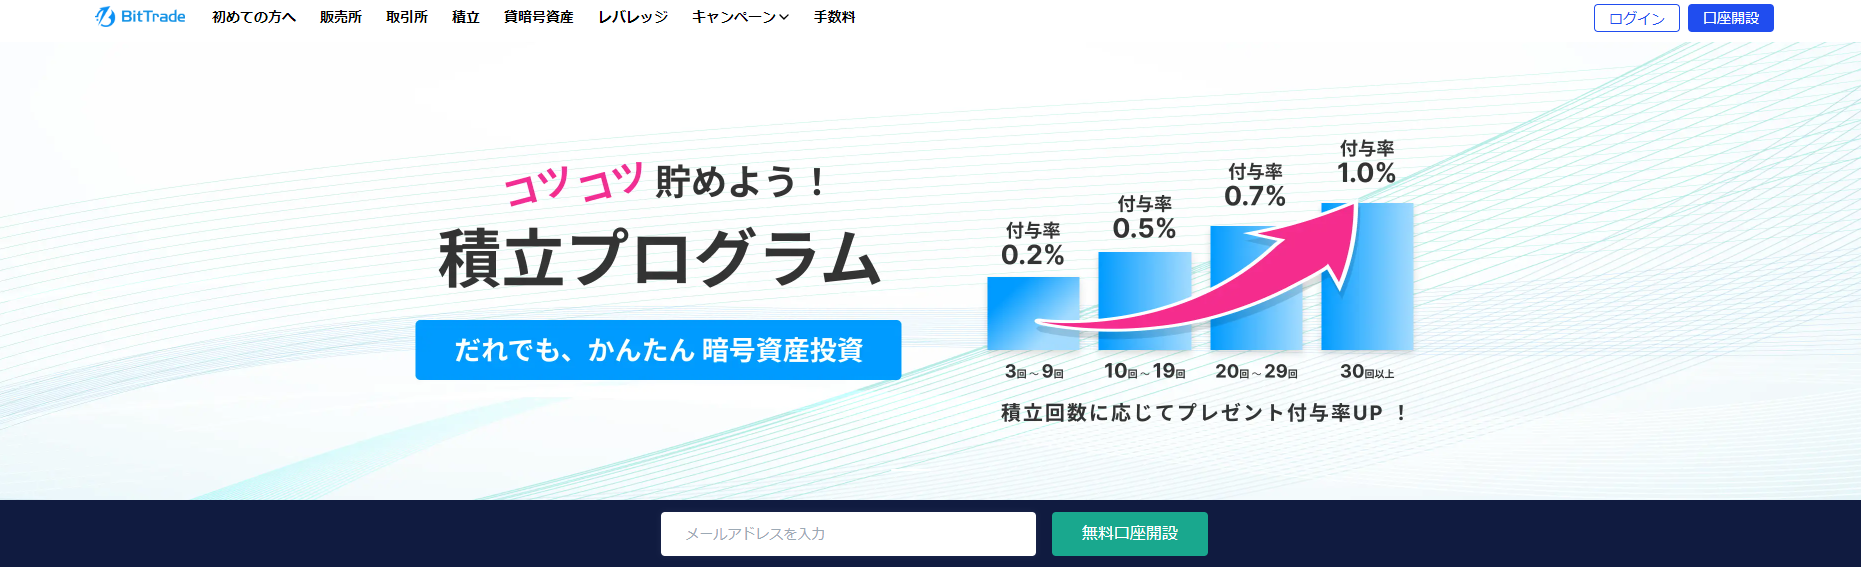The width and height of the screenshot is (1861, 567).
Task: Click the BitTrade logo icon
Action: coord(105,17)
